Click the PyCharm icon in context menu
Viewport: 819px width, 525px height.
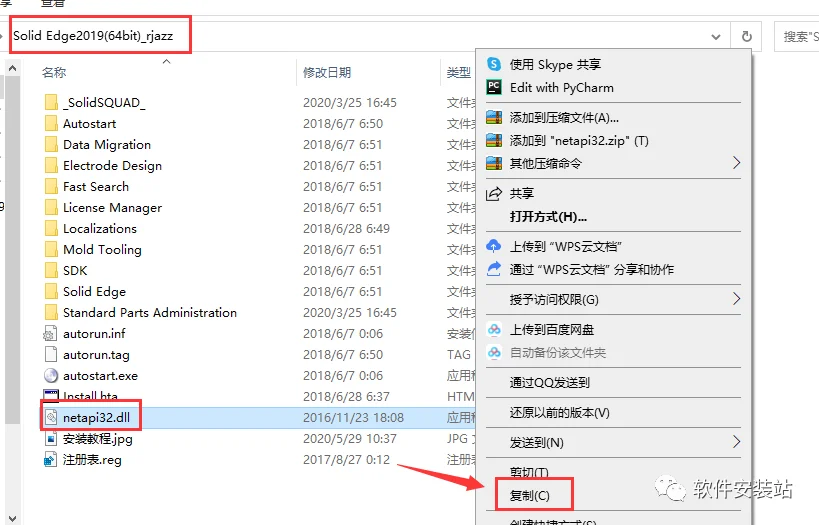coord(494,87)
